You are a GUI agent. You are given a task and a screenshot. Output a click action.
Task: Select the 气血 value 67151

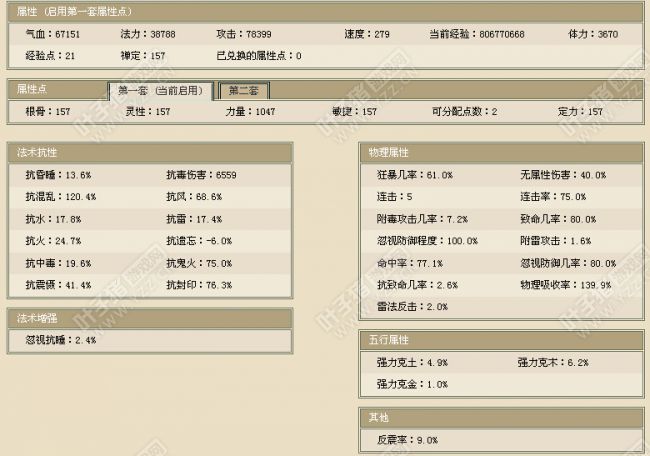[x=52, y=34]
